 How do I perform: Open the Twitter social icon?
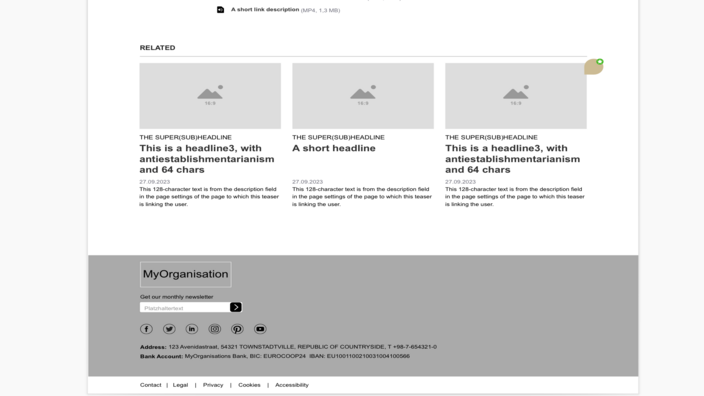pyautogui.click(x=169, y=329)
